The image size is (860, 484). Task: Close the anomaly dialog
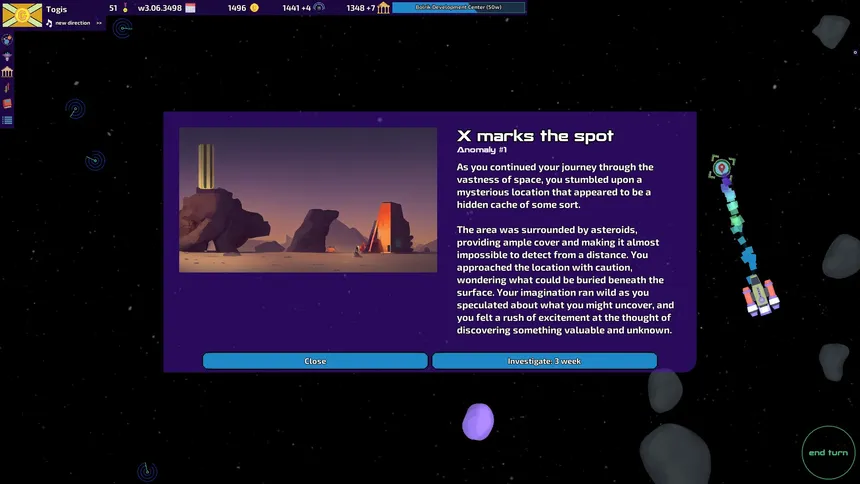tap(315, 361)
